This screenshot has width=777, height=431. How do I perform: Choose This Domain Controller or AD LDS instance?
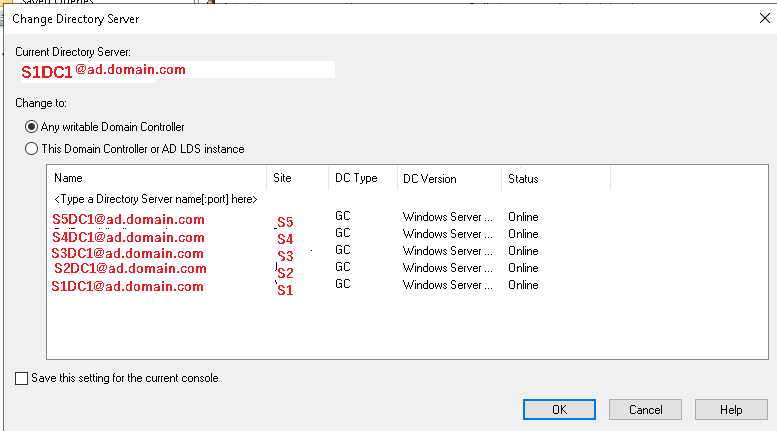pyautogui.click(x=32, y=149)
